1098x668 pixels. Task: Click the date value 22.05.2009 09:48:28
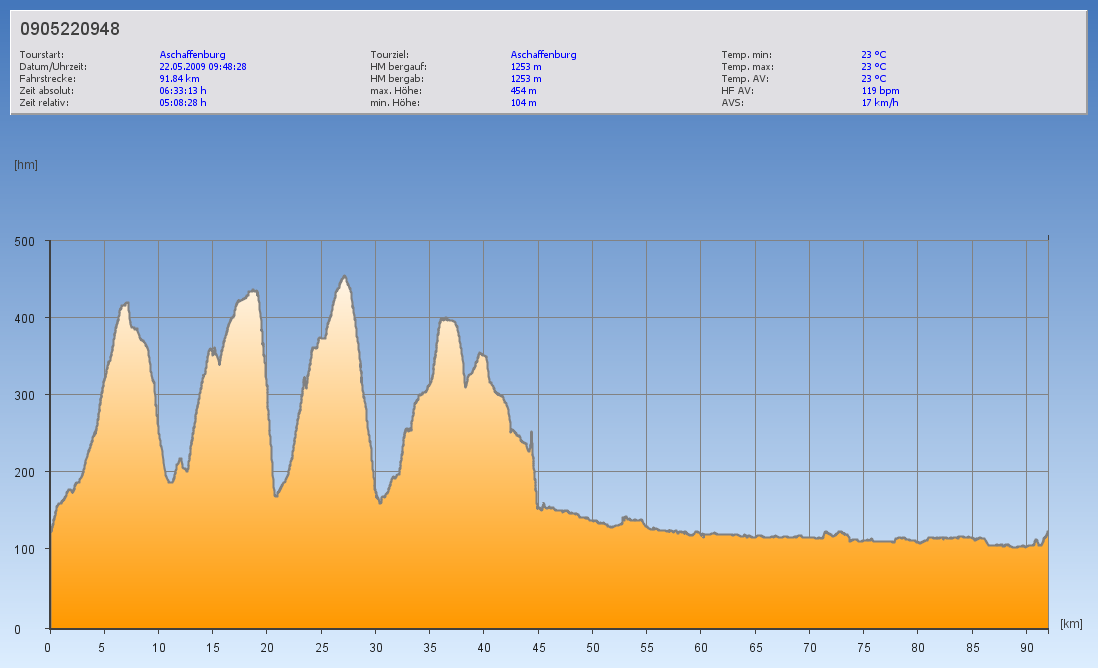coord(203,67)
